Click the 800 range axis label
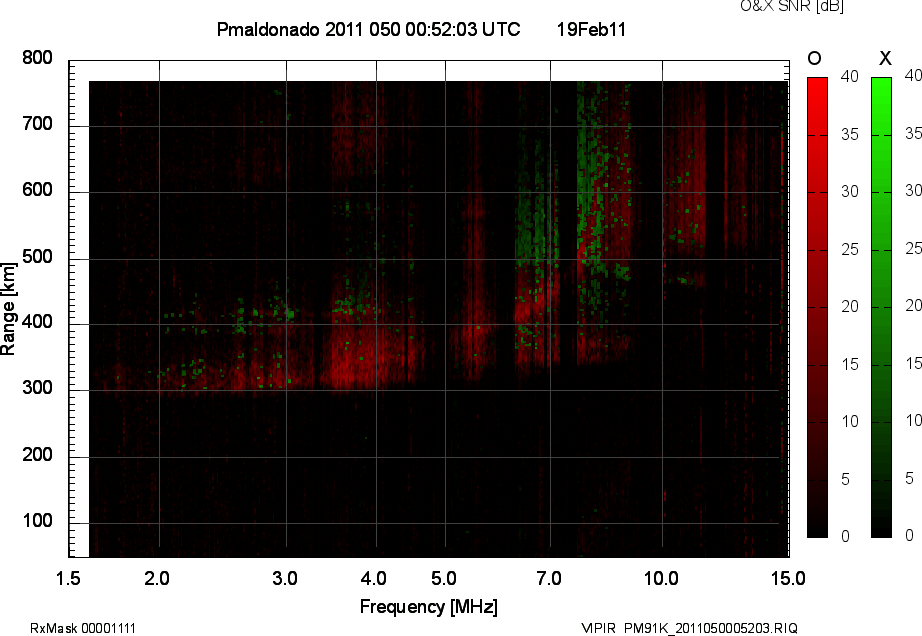This screenshot has width=922, height=636. pyautogui.click(x=37, y=58)
